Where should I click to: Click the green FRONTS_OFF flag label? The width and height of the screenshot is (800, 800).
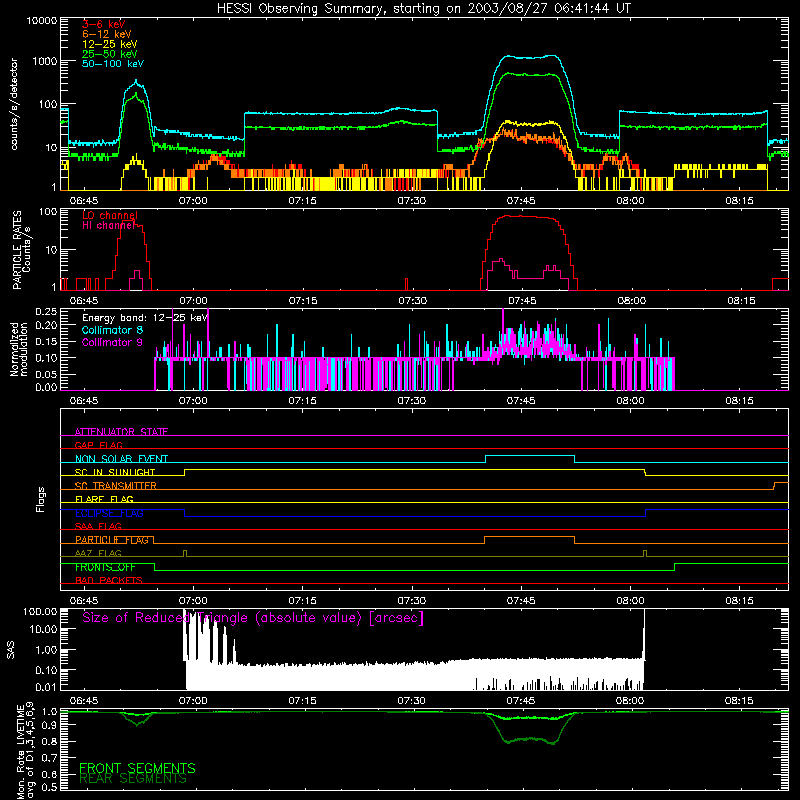click(105, 567)
